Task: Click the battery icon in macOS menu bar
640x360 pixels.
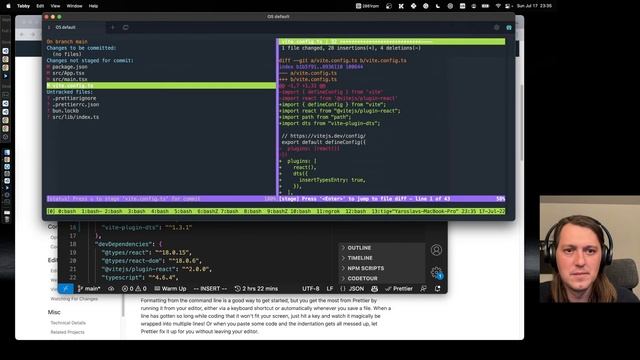Action: (x=485, y=6)
